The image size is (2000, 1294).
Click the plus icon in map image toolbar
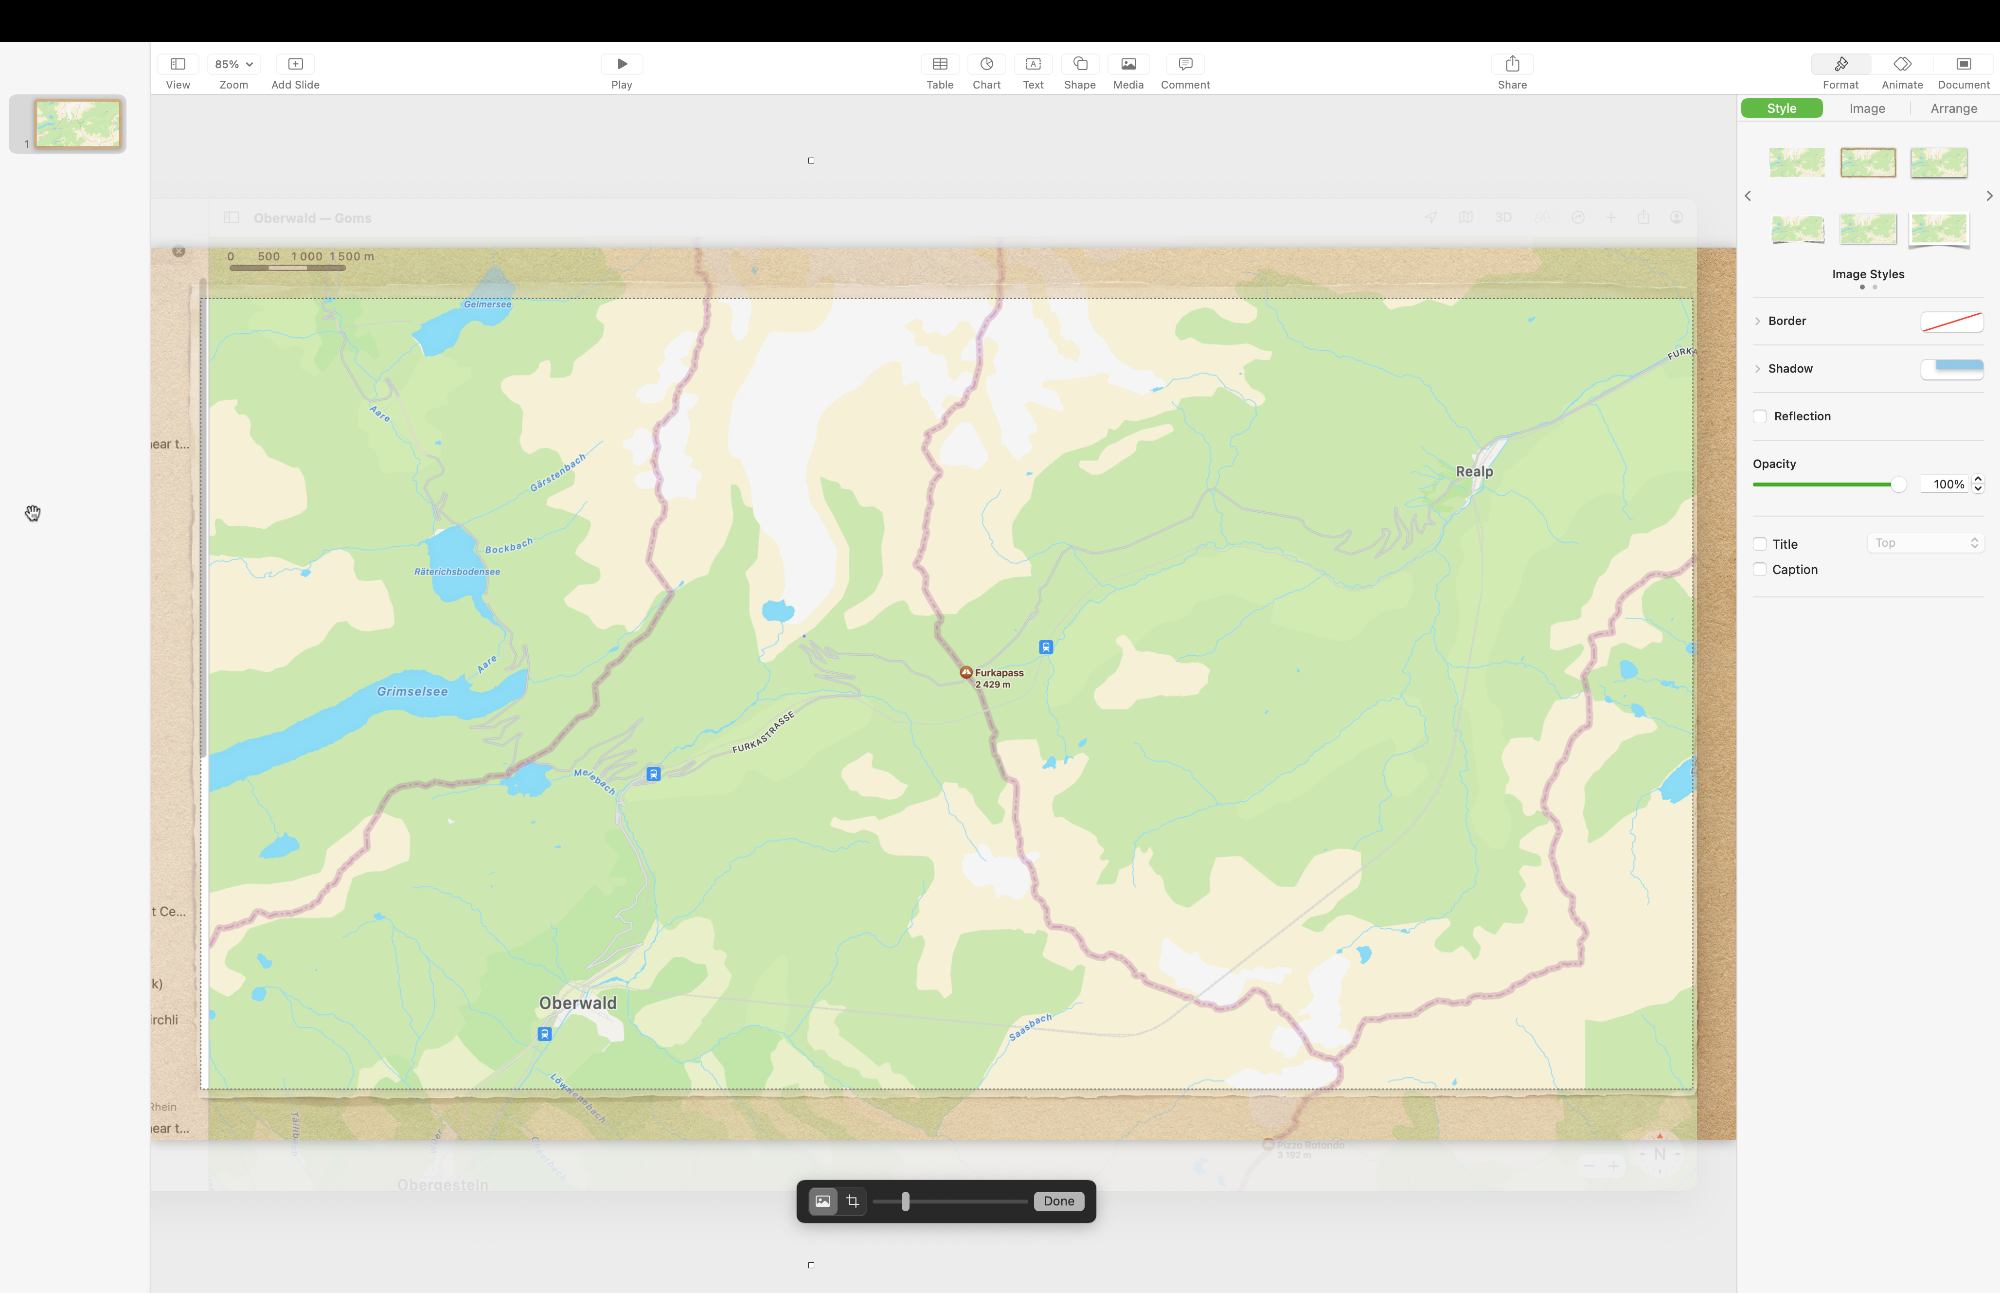click(1611, 218)
